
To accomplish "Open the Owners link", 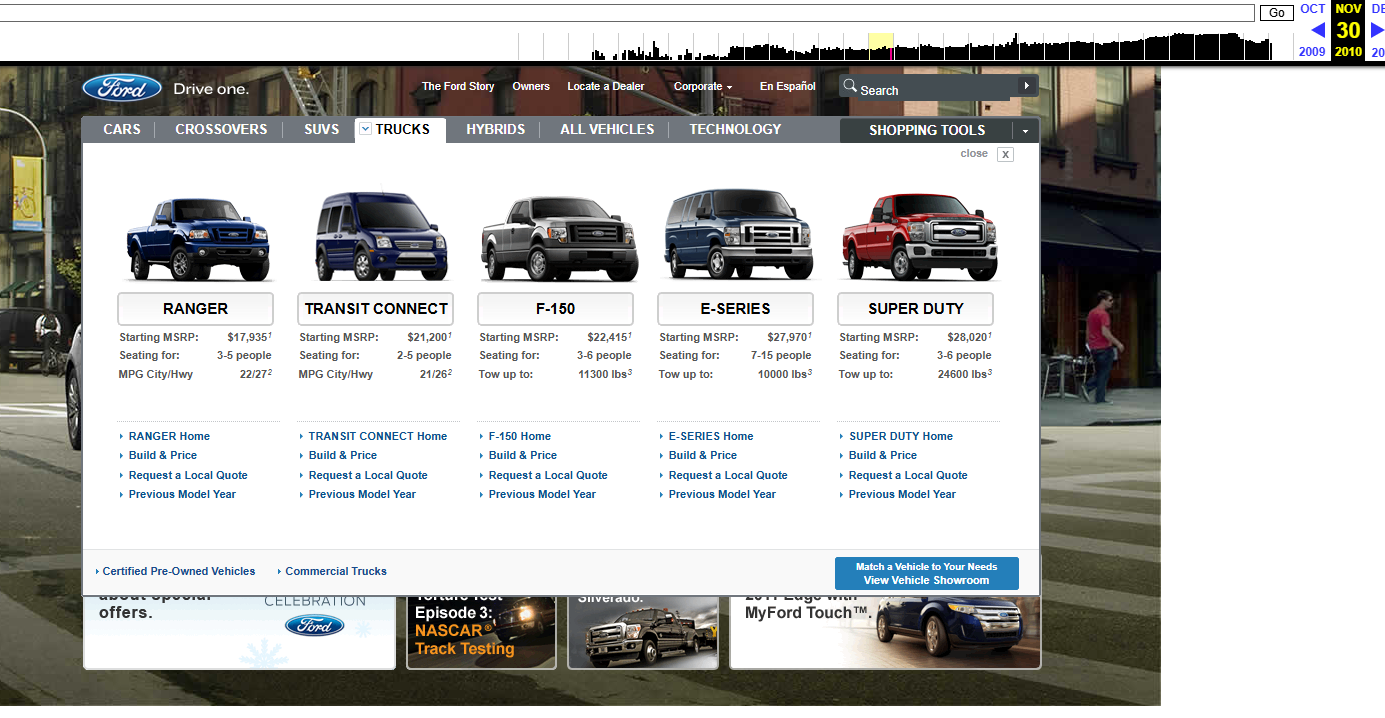I will 531,87.
